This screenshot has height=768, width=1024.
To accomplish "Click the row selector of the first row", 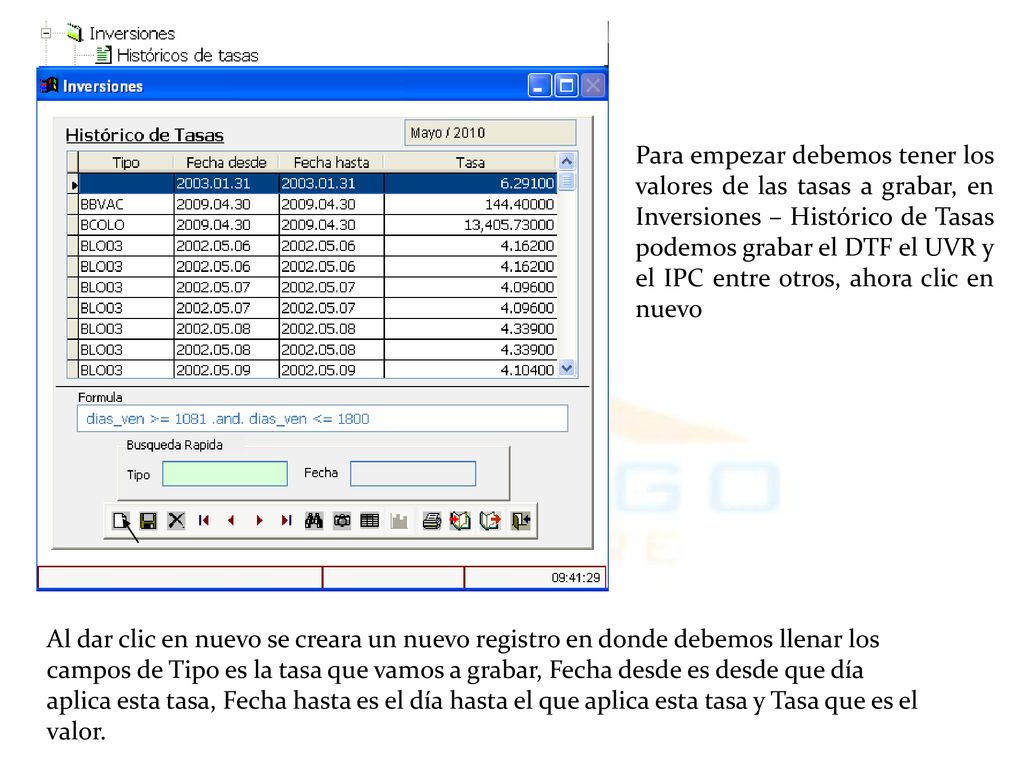I will point(73,184).
